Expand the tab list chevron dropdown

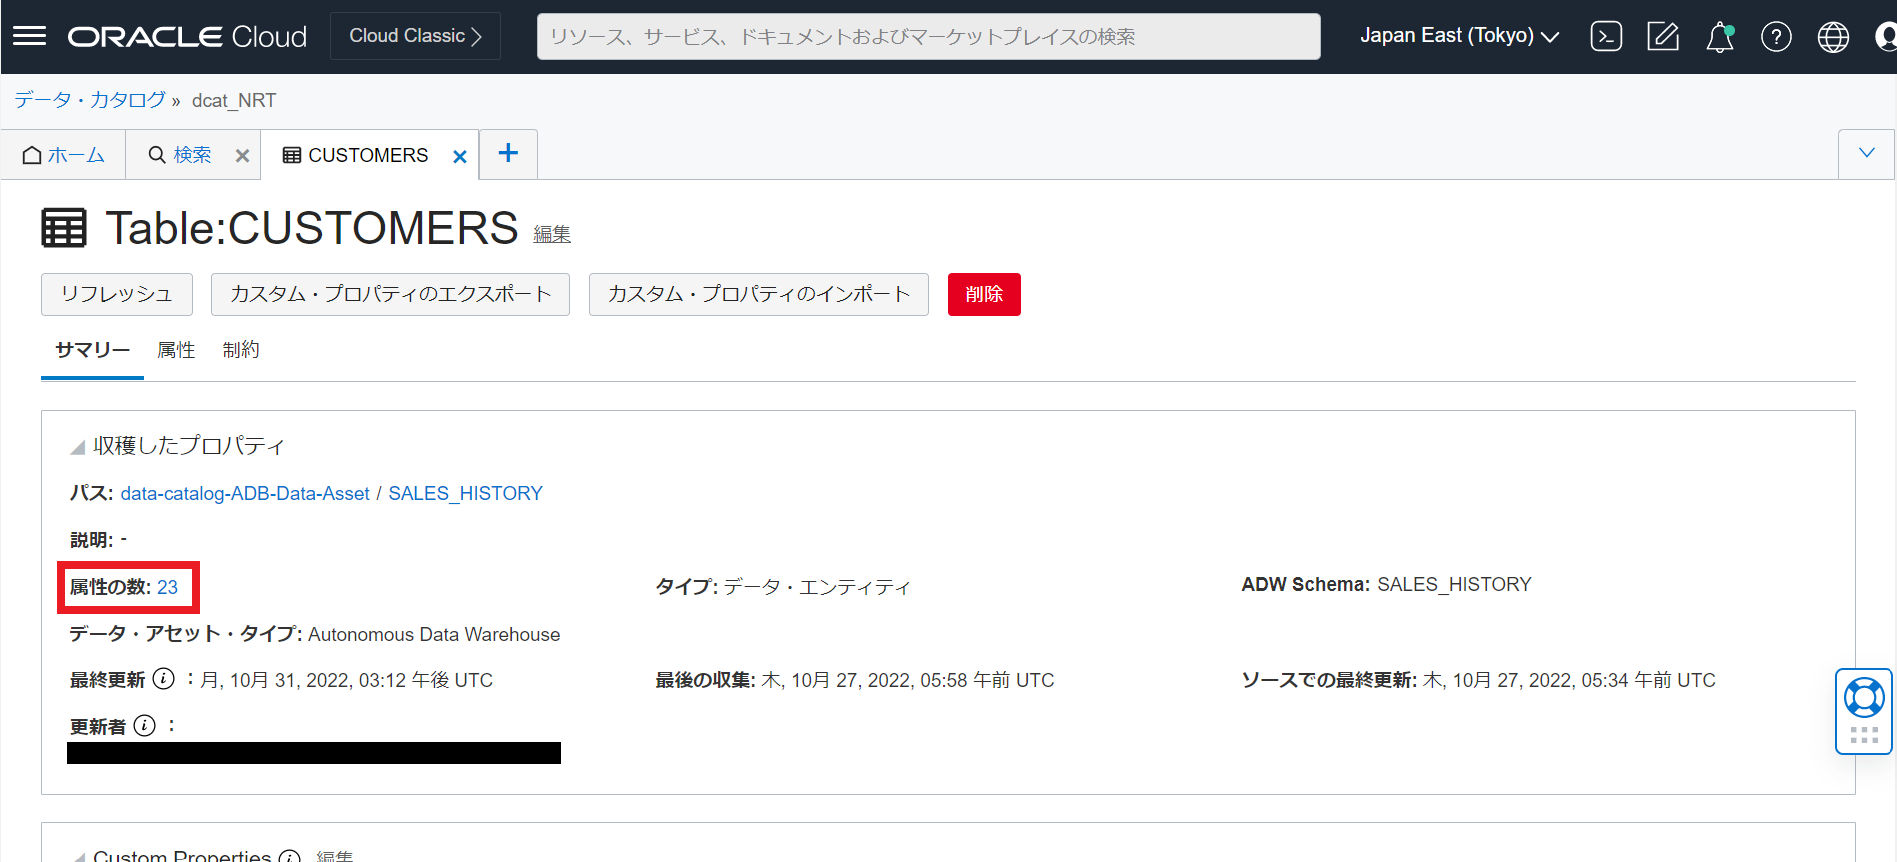pyautogui.click(x=1866, y=153)
